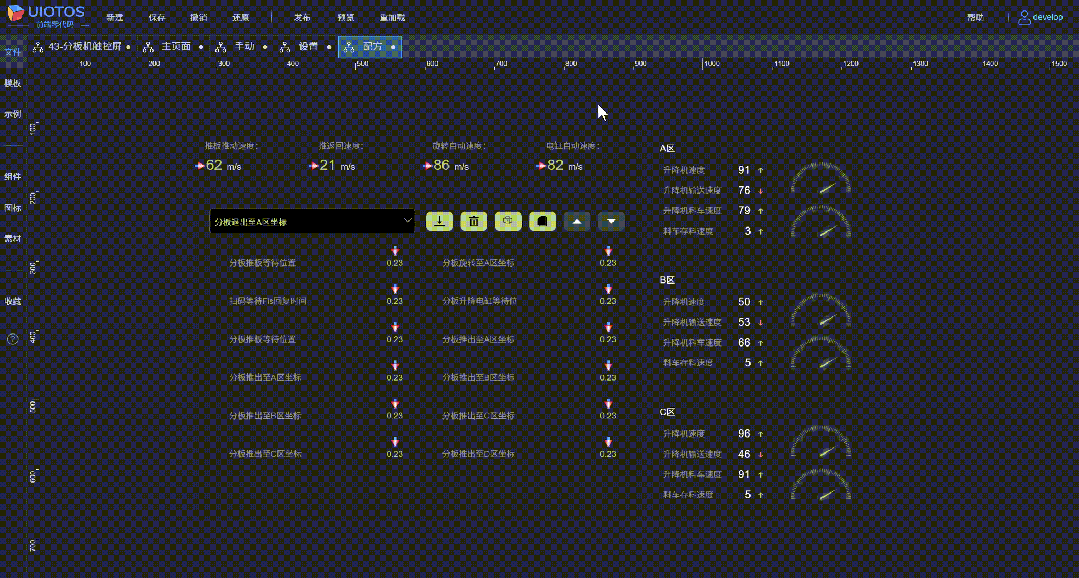The image size is (1079, 578).
Task: Click the B区 section heading
Action: coord(667,280)
